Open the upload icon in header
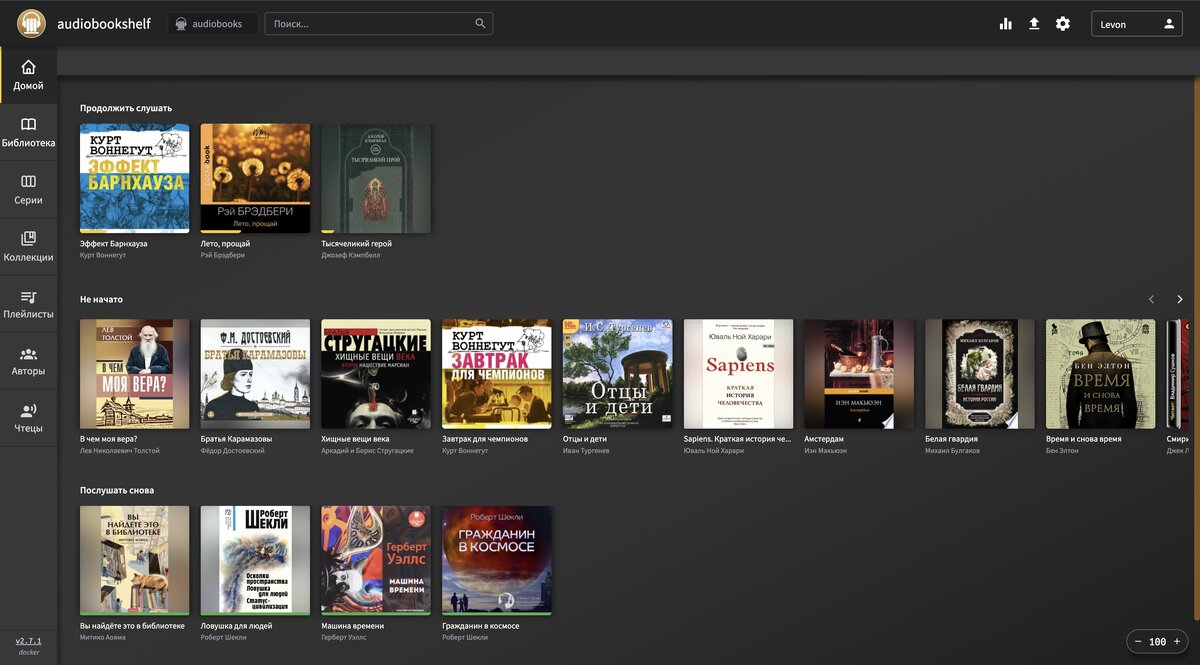The image size is (1200, 665). click(1034, 24)
